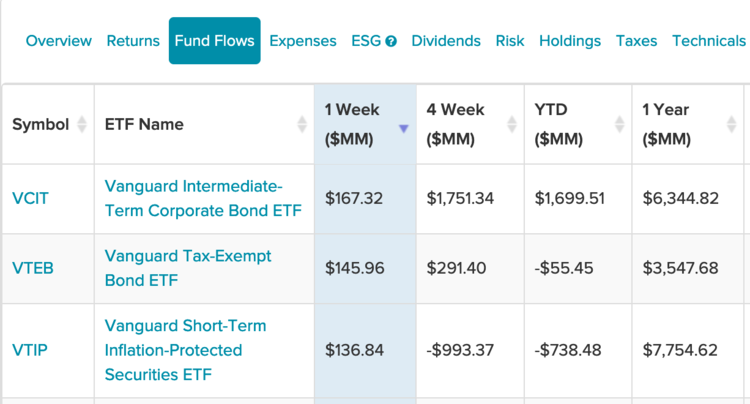Open the Taxes tab
Screen dimensions: 750x404
637,41
